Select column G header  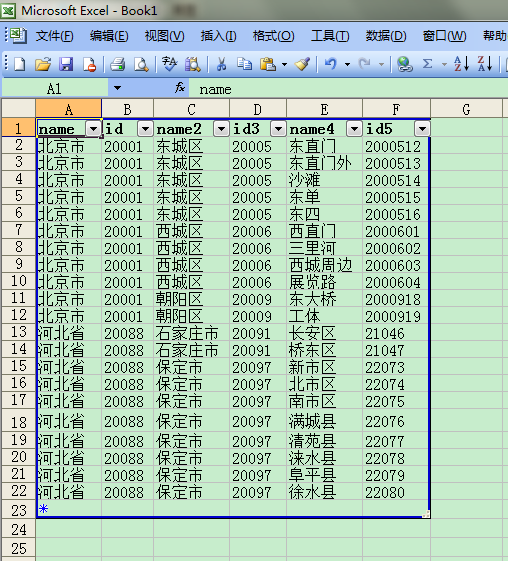pyautogui.click(x=466, y=109)
